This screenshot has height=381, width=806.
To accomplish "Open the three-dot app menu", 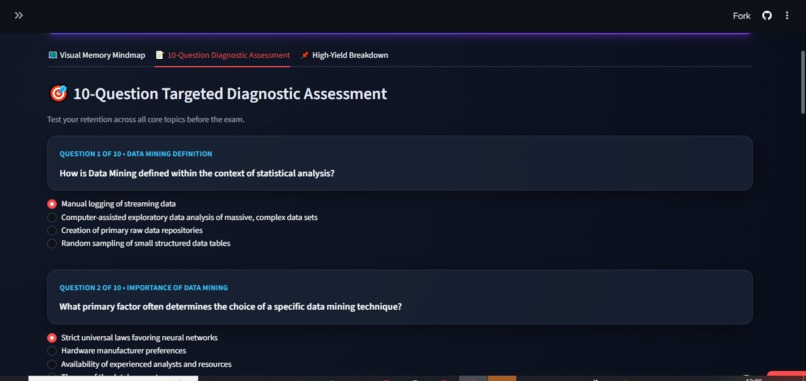I will [787, 16].
